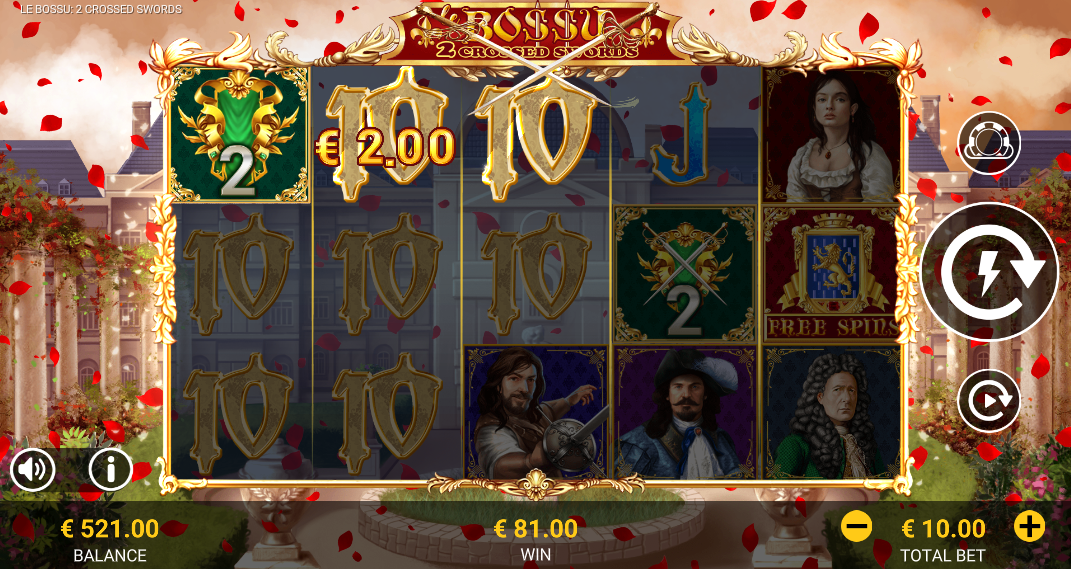This screenshot has height=569, width=1071.
Task: Increase total bet with plus button
Action: pos(1029,527)
